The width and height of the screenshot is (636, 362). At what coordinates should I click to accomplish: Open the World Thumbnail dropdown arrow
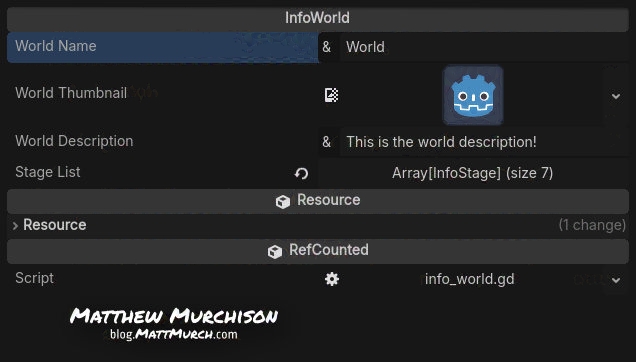[x=616, y=96]
